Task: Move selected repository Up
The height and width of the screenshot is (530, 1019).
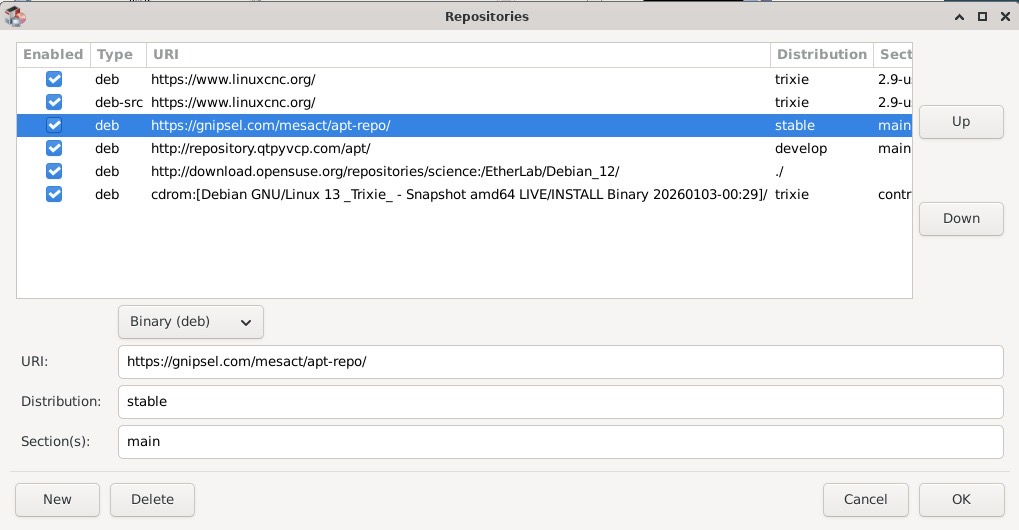Action: [960, 122]
